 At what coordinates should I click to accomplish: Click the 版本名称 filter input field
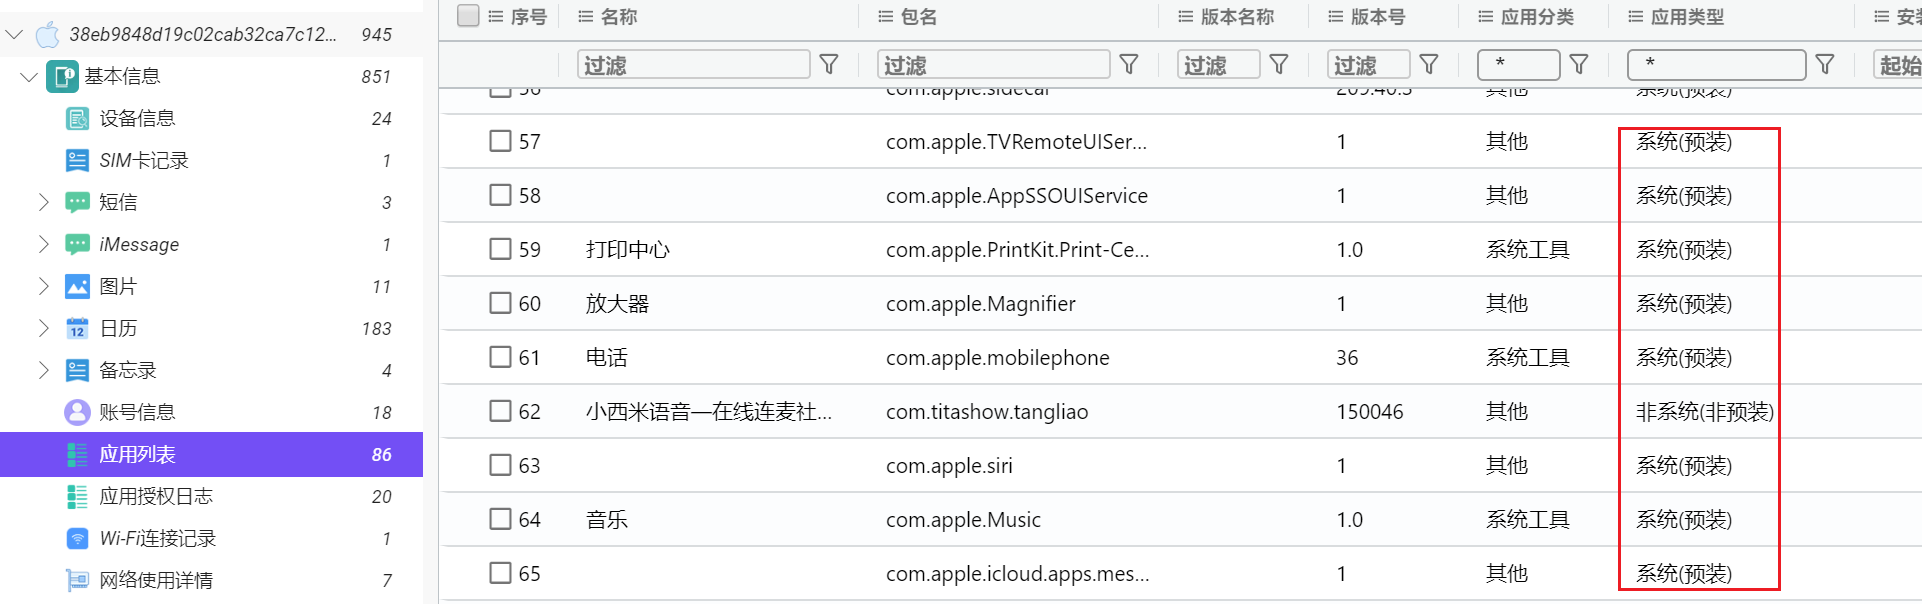pyautogui.click(x=1219, y=65)
